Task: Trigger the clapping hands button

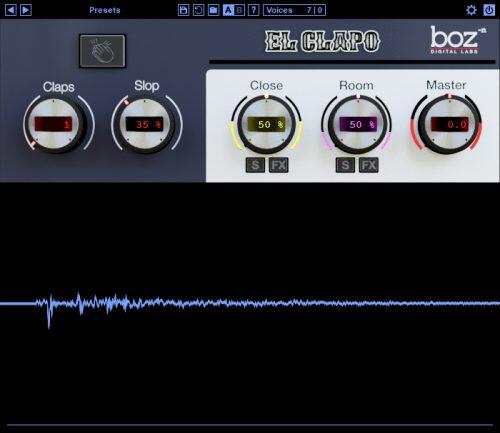Action: tap(102, 51)
